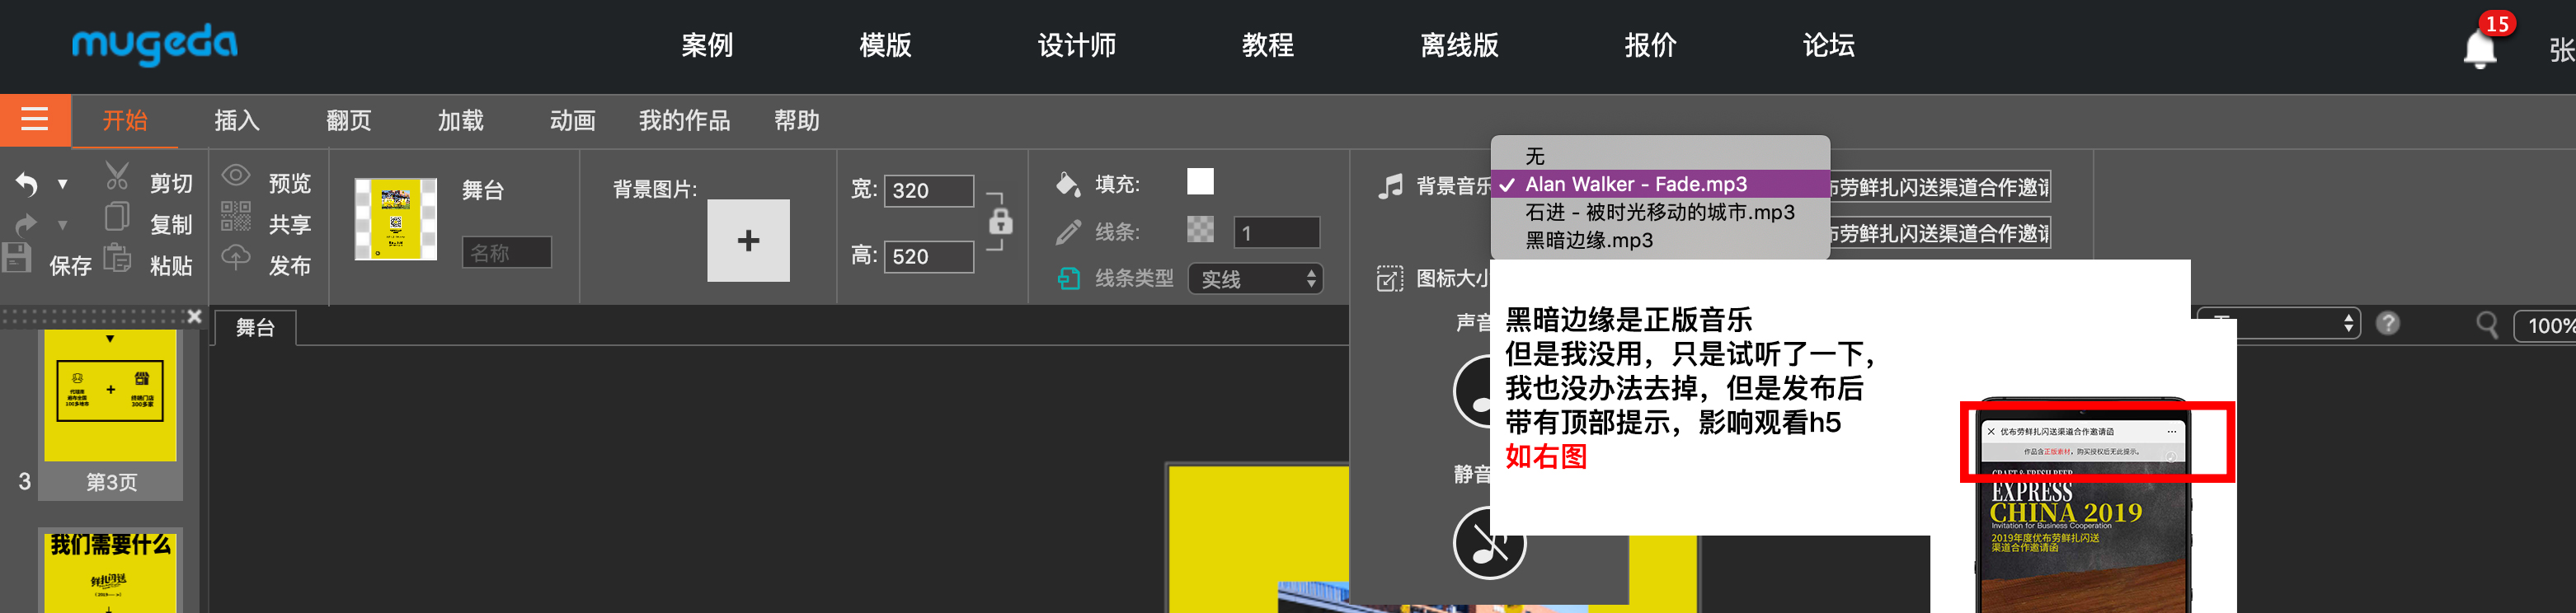Image resolution: width=2576 pixels, height=613 pixels.
Task: Click the save floppy disk icon
Action: tap(17, 258)
